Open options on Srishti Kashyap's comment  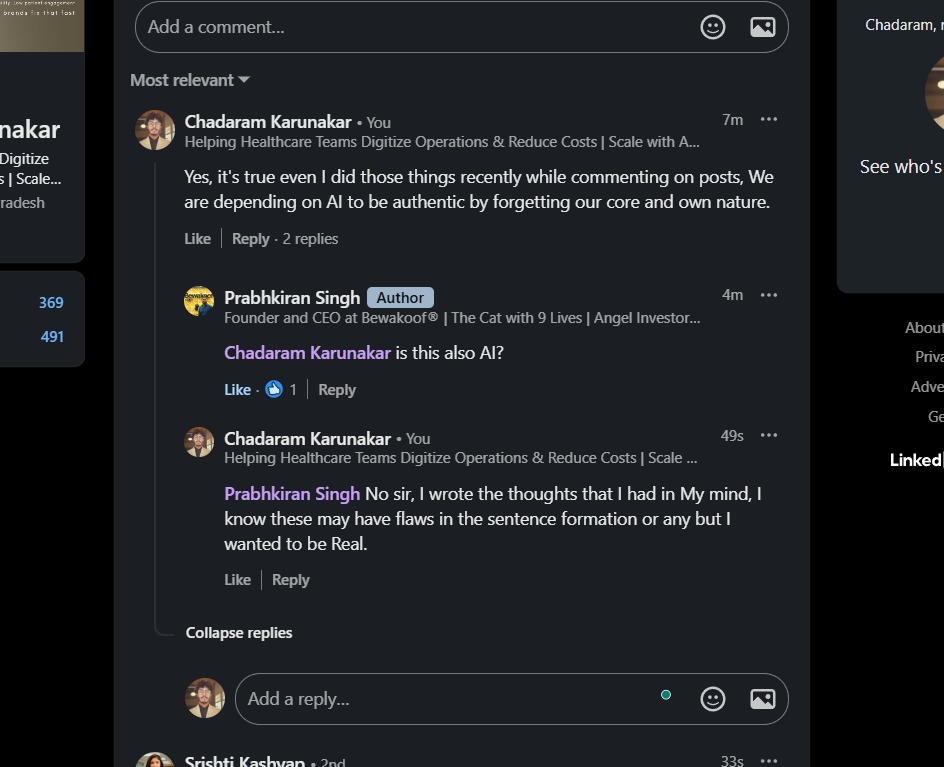pos(768,760)
